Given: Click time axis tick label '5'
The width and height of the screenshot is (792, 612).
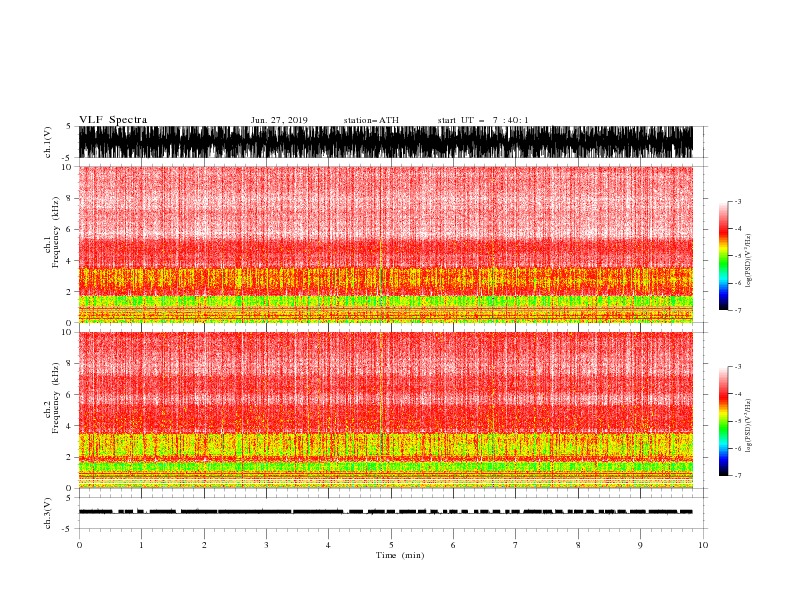Looking at the screenshot, I should click(391, 545).
